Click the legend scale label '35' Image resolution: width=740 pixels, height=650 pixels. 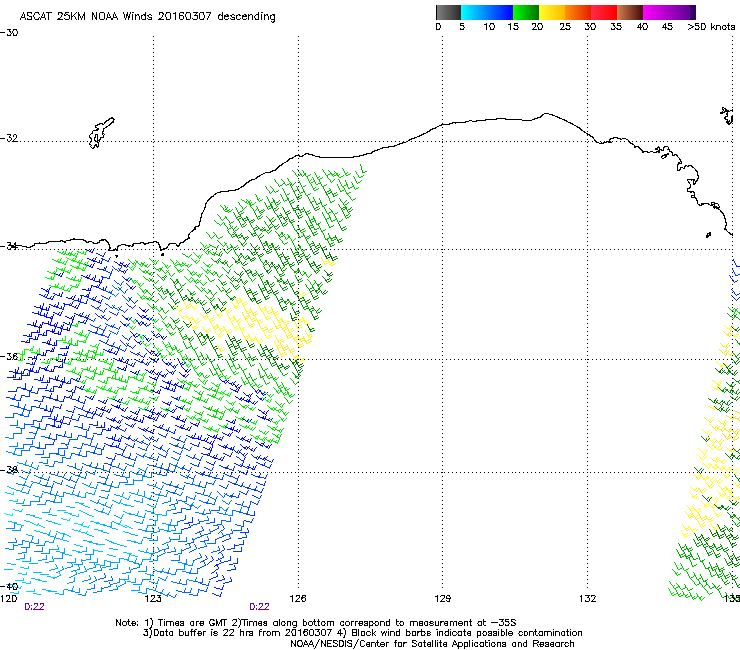(616, 27)
